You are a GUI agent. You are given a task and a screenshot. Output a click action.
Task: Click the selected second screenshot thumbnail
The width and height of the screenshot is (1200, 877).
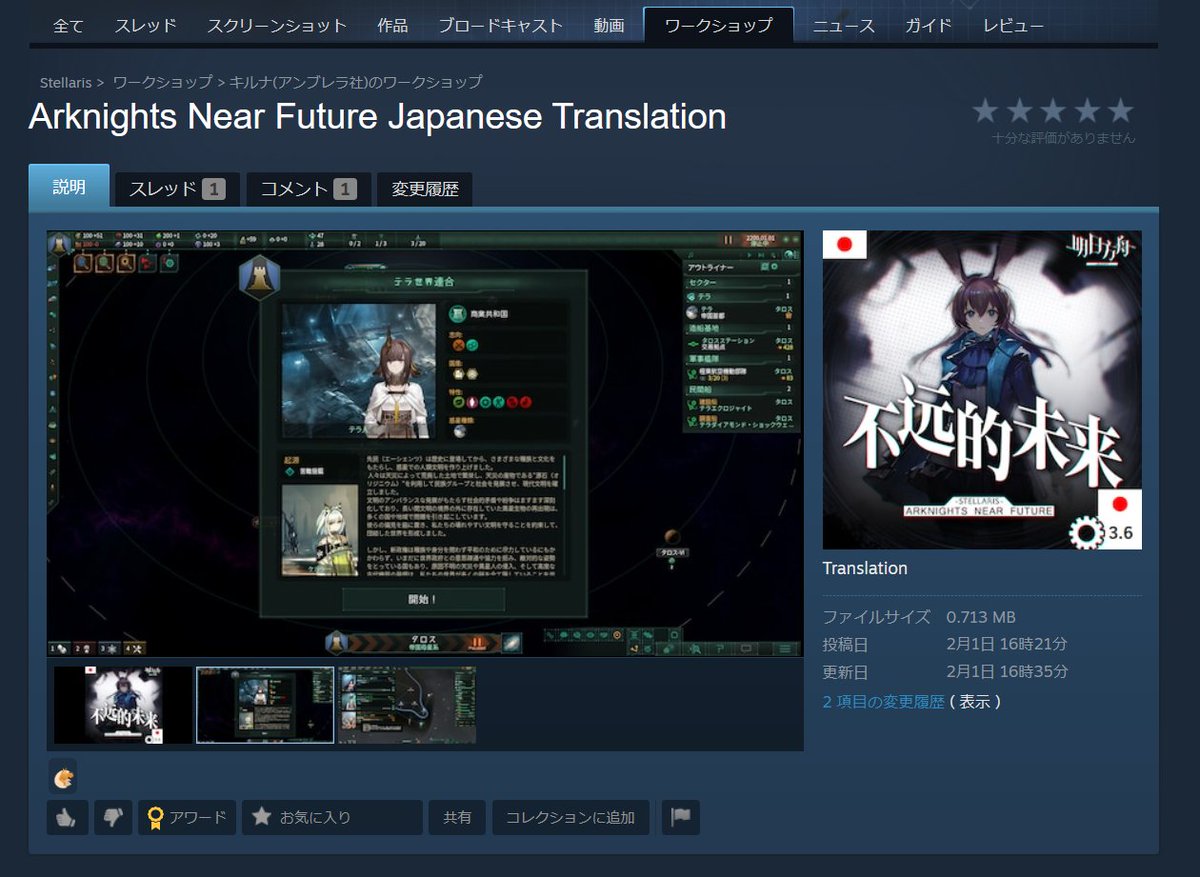point(265,705)
